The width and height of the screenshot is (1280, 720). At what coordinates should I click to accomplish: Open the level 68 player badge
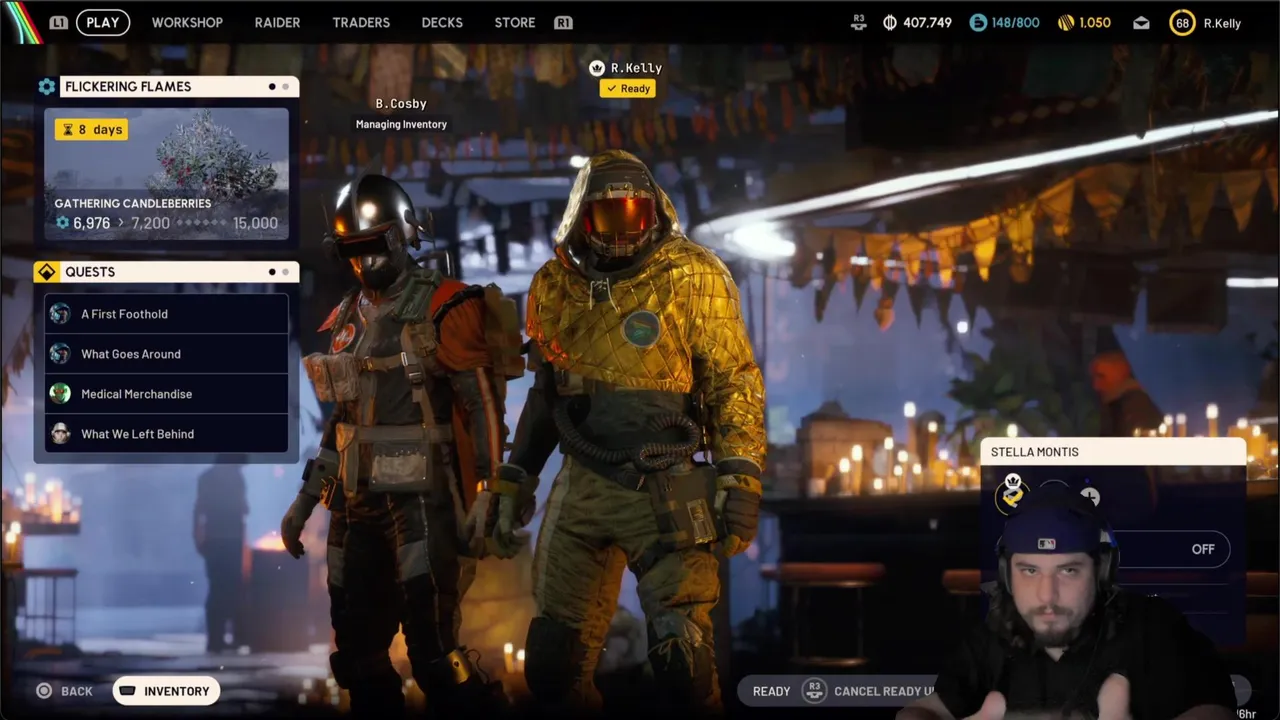[1182, 23]
